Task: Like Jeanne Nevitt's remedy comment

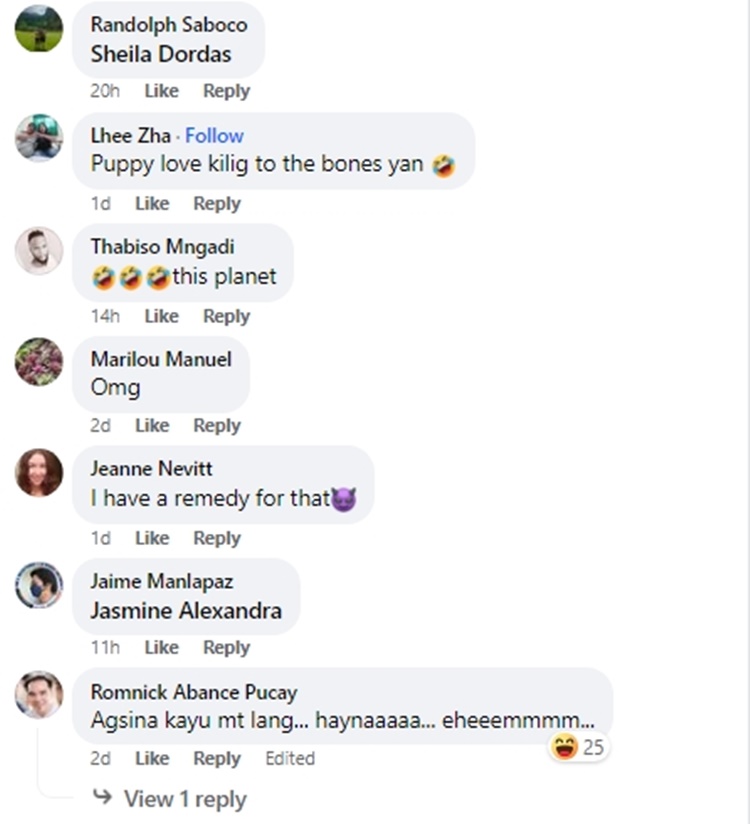Action: coord(152,538)
